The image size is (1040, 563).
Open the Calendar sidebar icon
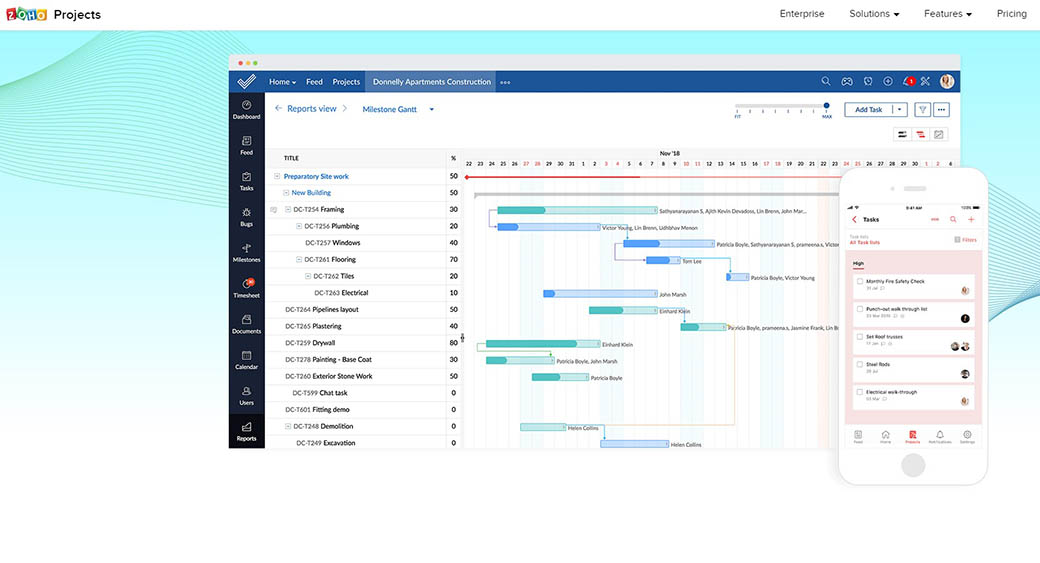coord(246,360)
